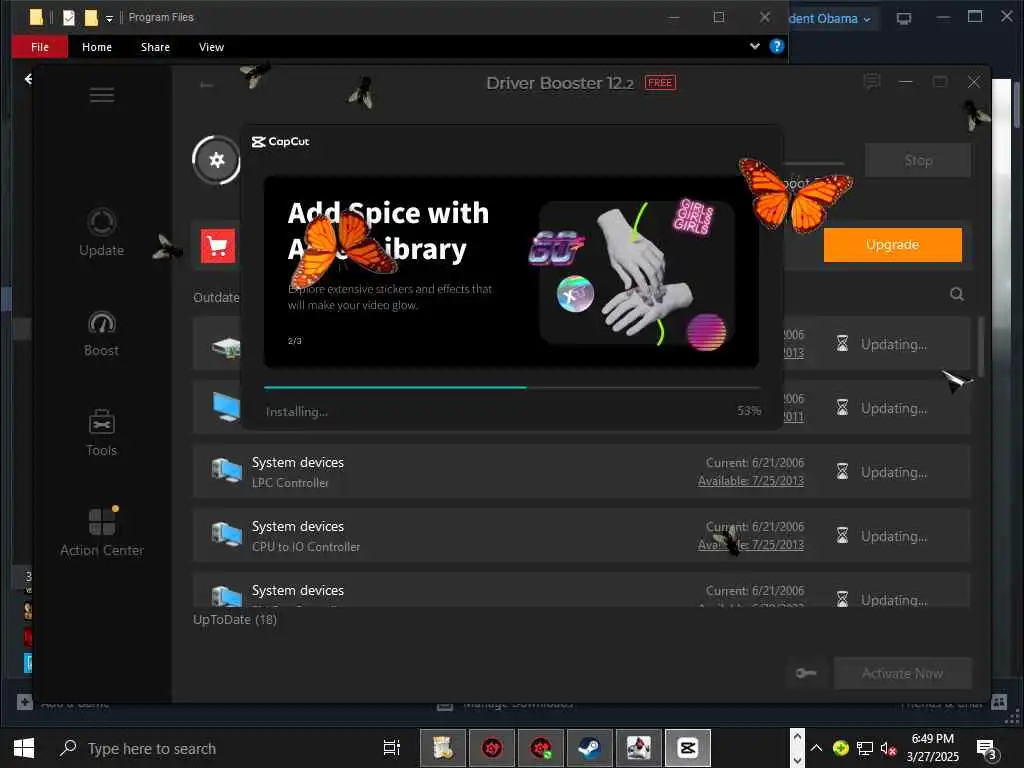This screenshot has width=1024, height=768.
Task: Click the CapCut logo in installer
Action: (281, 142)
